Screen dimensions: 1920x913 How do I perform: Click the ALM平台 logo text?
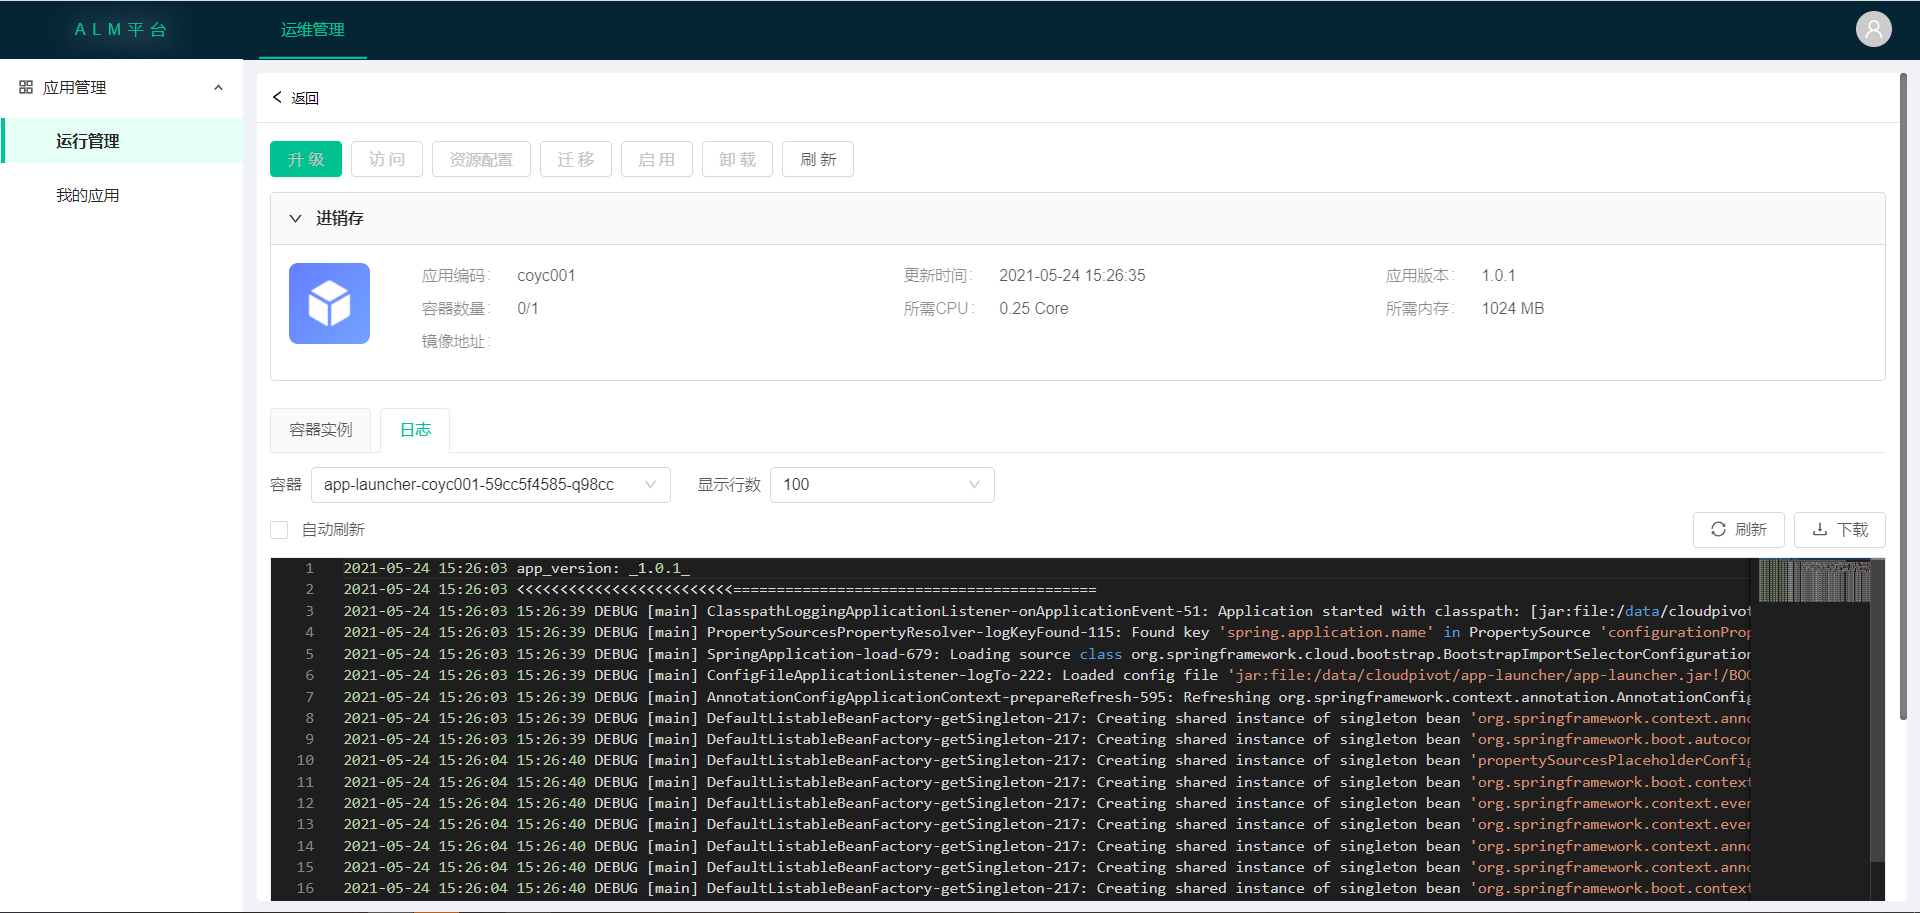[121, 30]
